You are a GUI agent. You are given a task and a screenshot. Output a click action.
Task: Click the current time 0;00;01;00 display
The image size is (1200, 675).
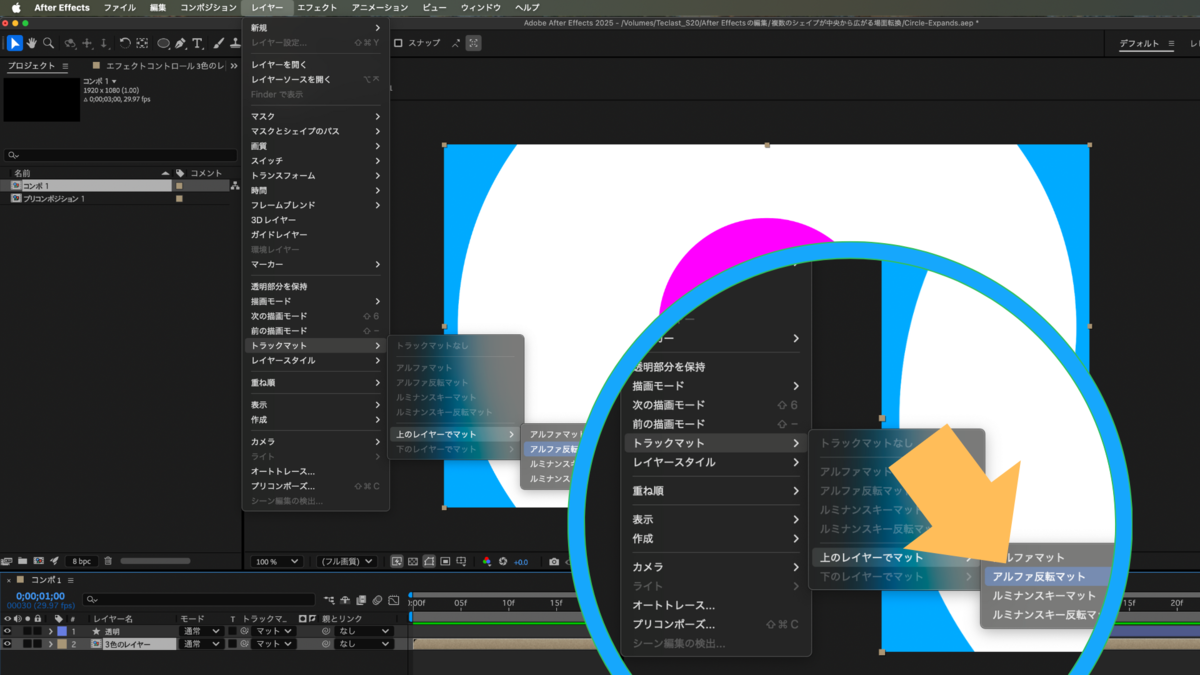40,596
